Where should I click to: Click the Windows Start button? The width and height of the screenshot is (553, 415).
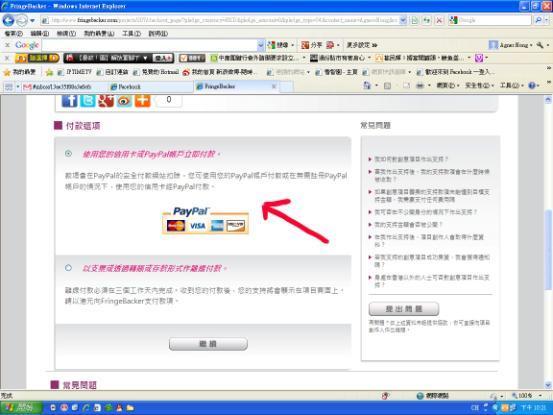(21, 408)
